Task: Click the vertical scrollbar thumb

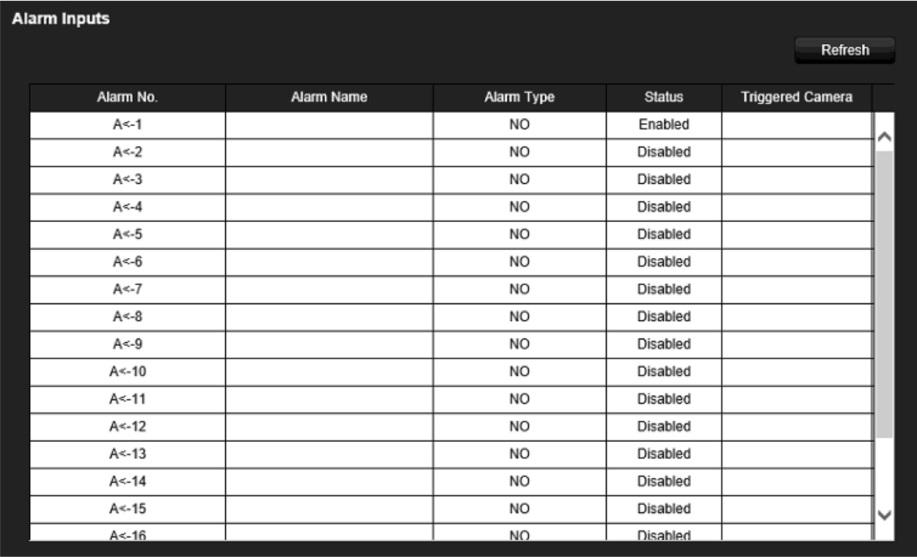Action: 884,294
